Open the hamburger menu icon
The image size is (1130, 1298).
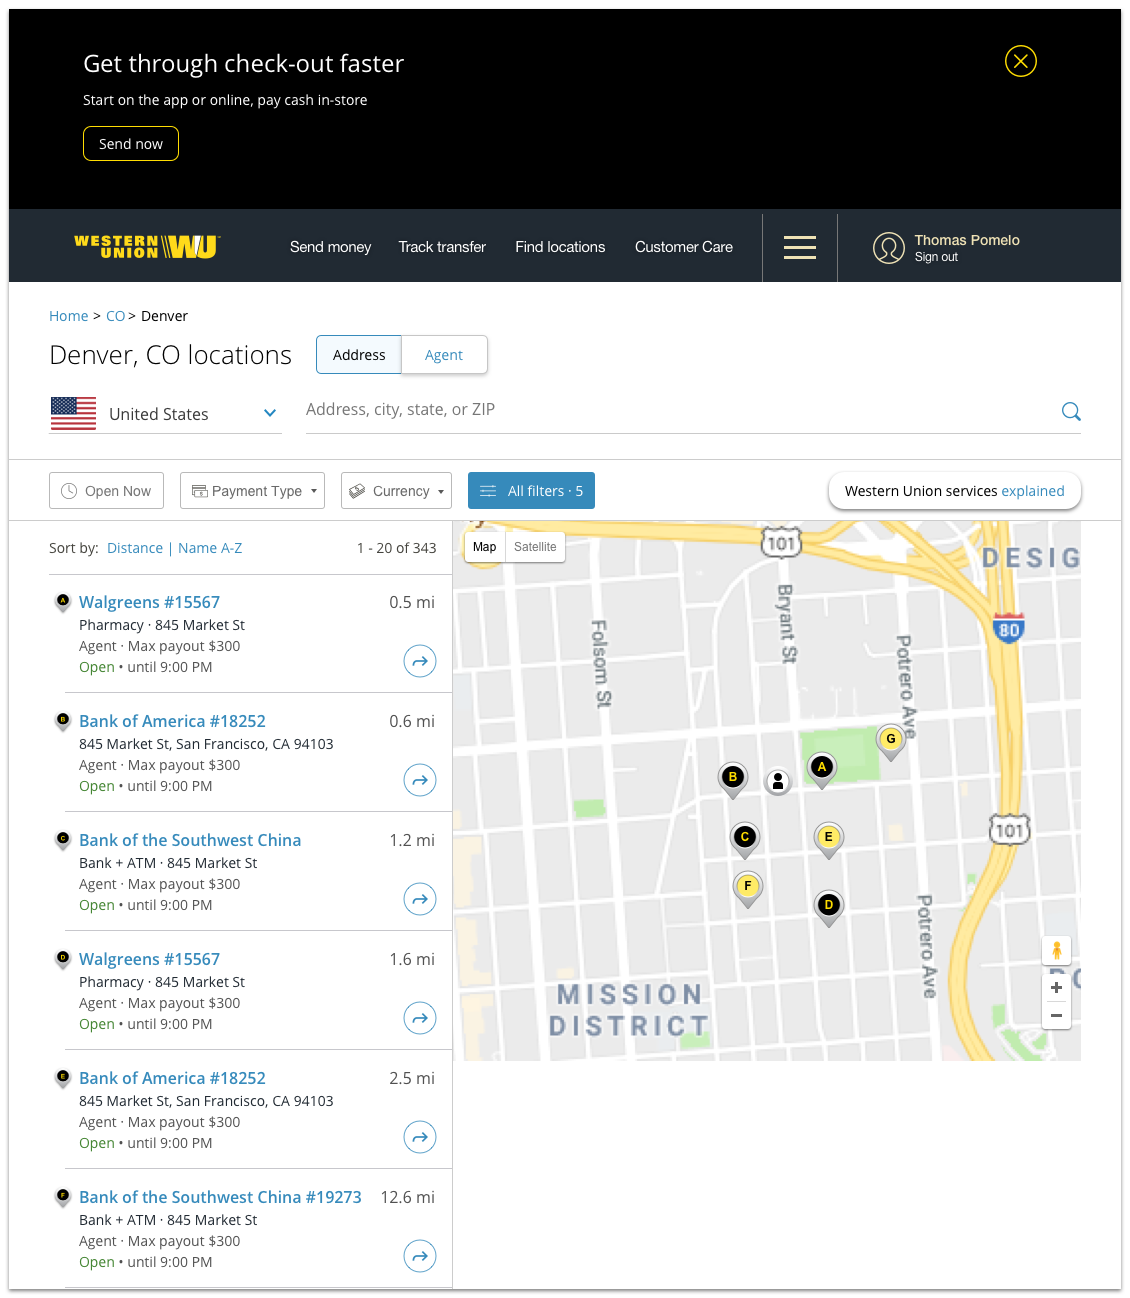[x=799, y=247]
